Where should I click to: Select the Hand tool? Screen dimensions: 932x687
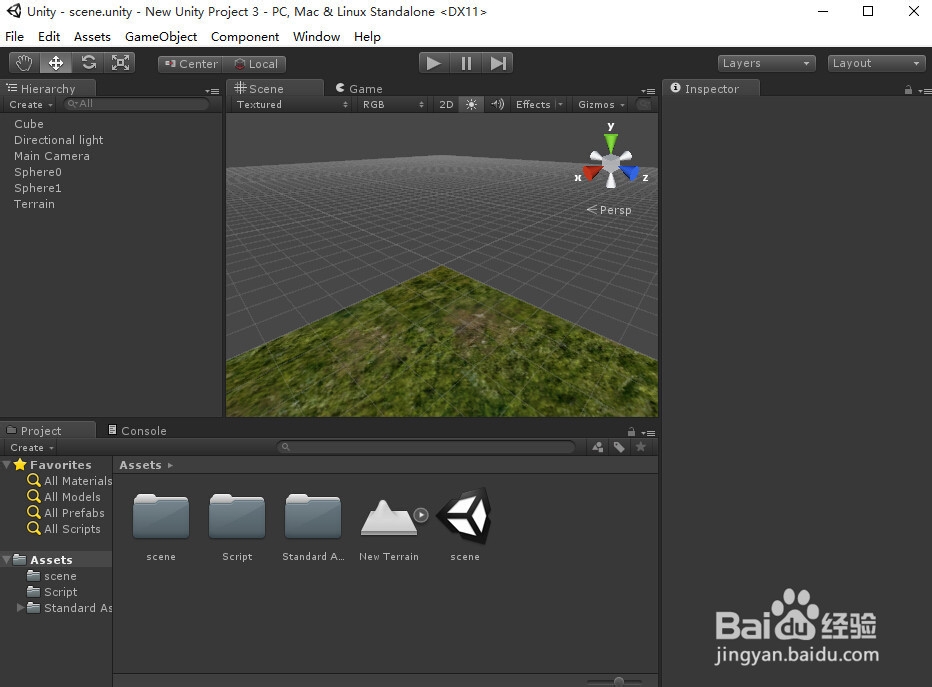click(24, 63)
